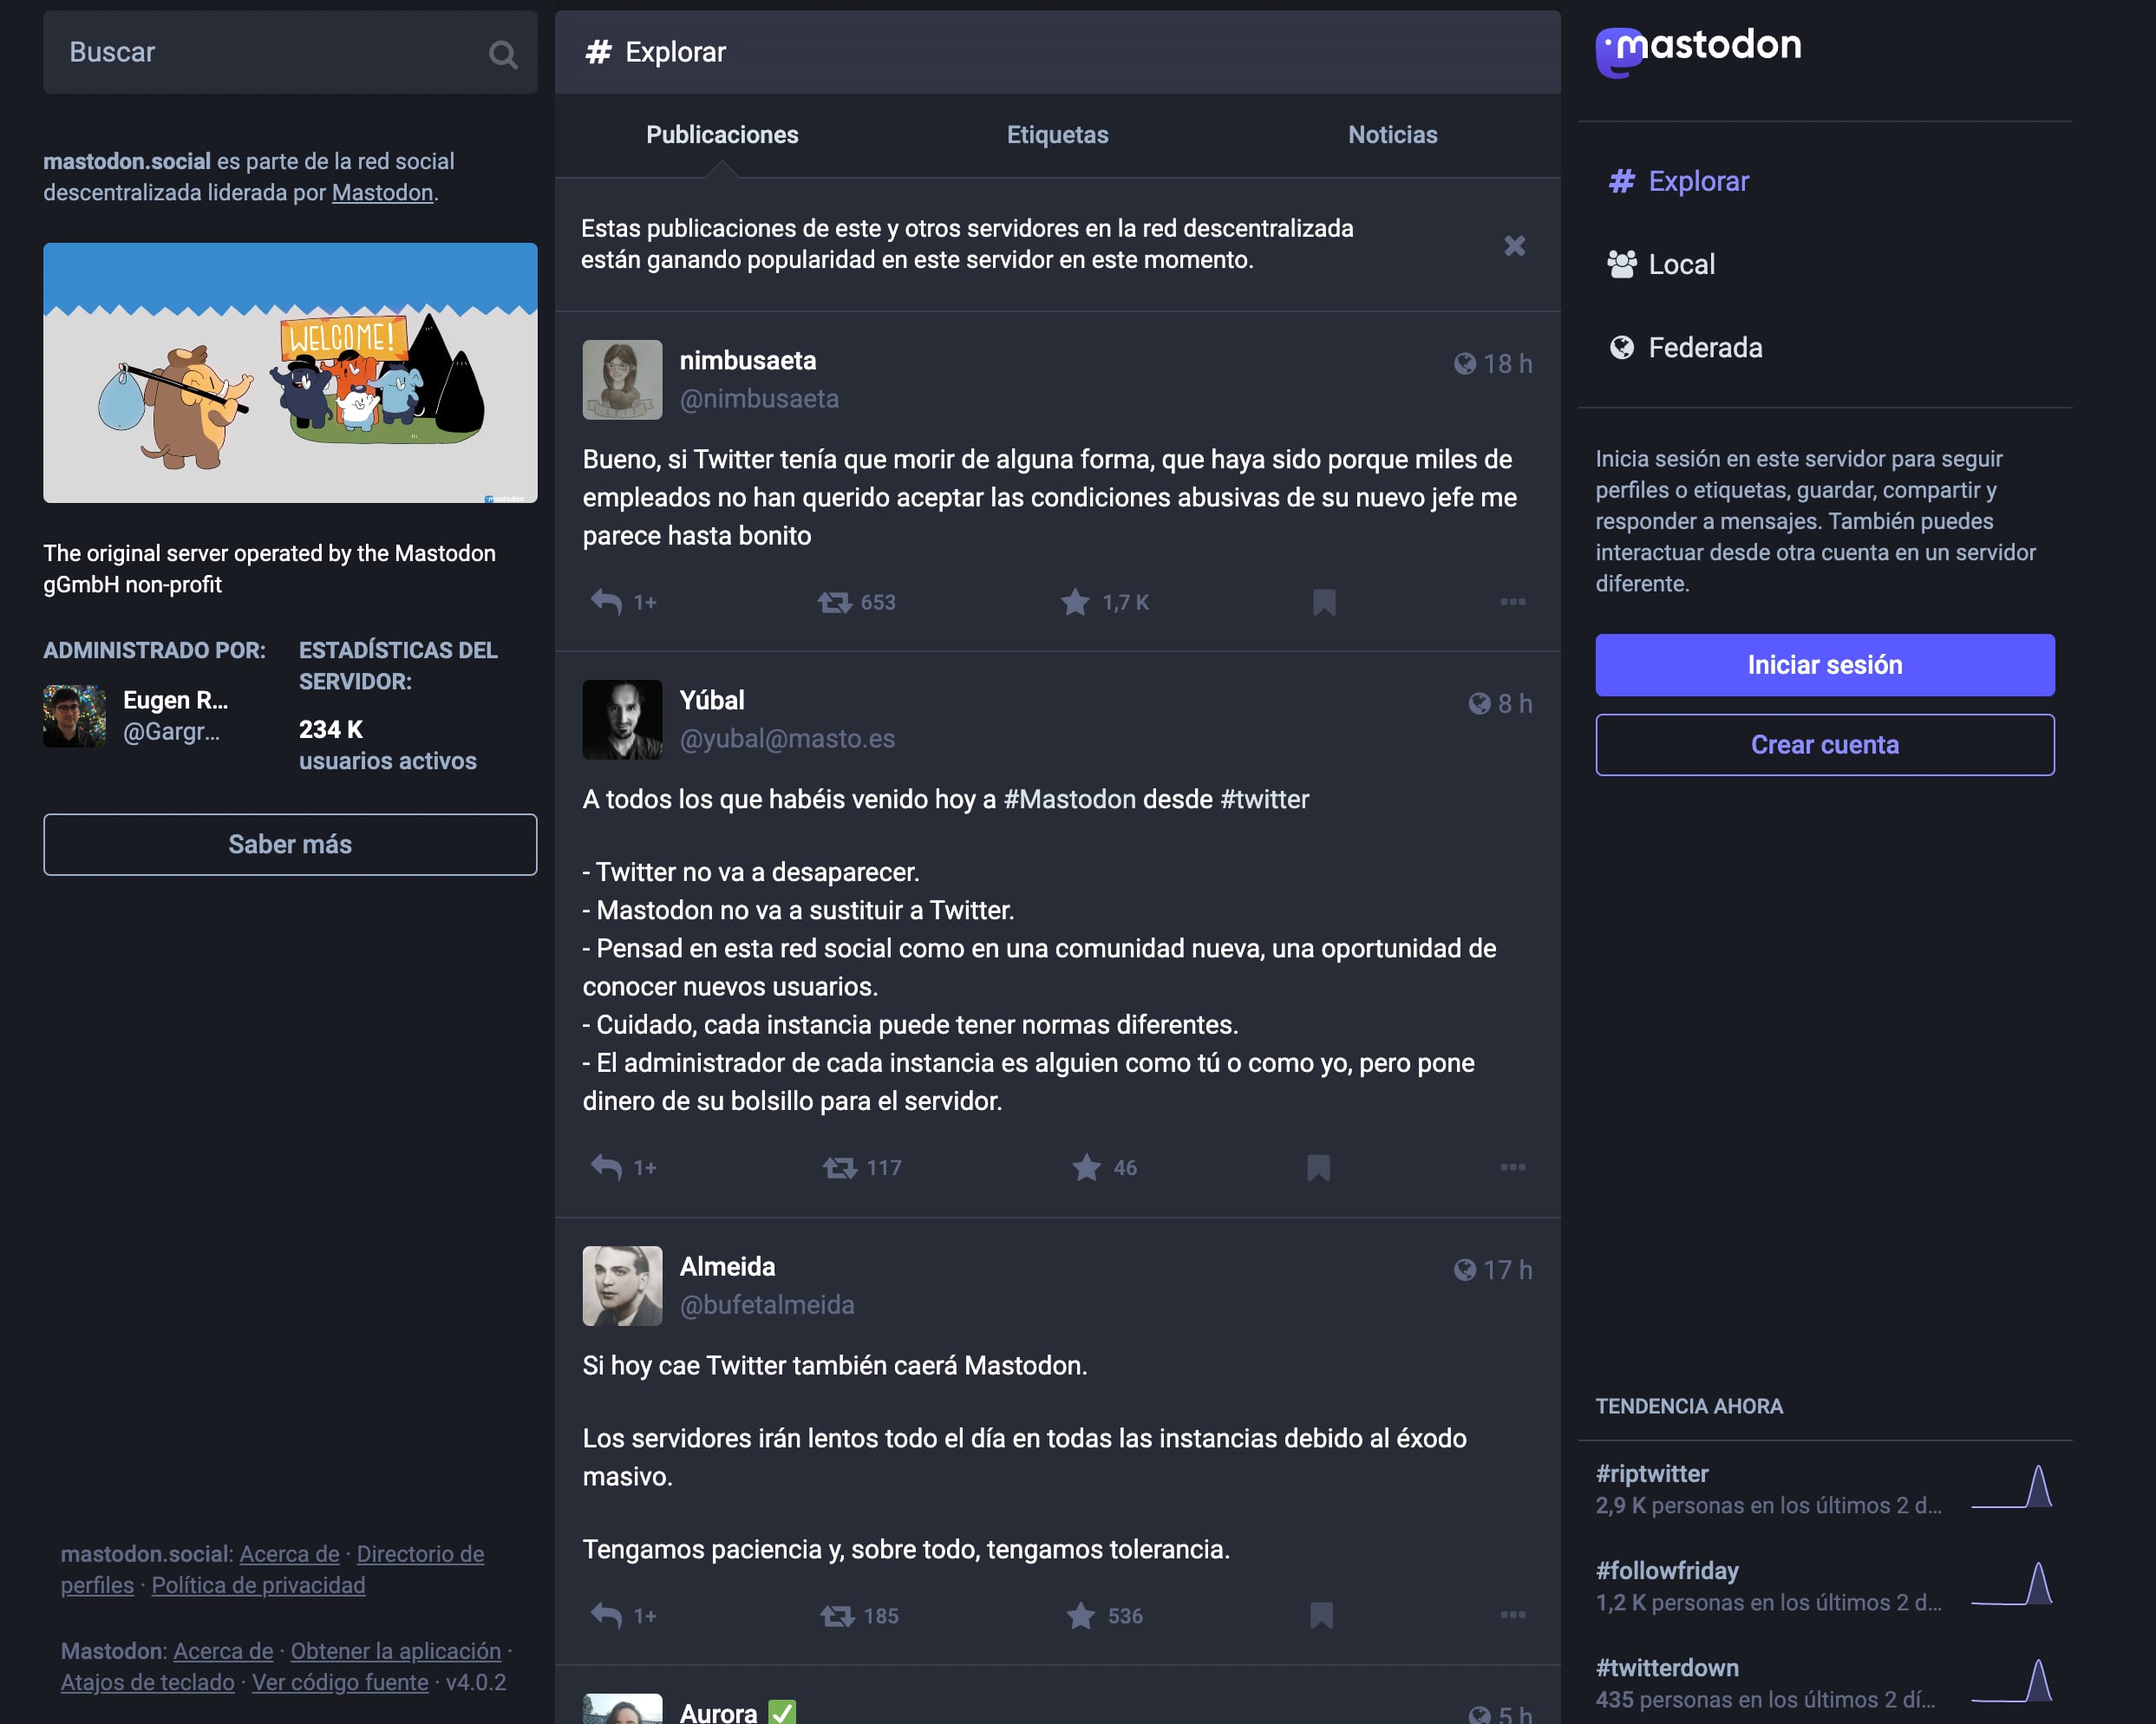
Task: Bookmark Almeida's post
Action: (x=1321, y=1615)
